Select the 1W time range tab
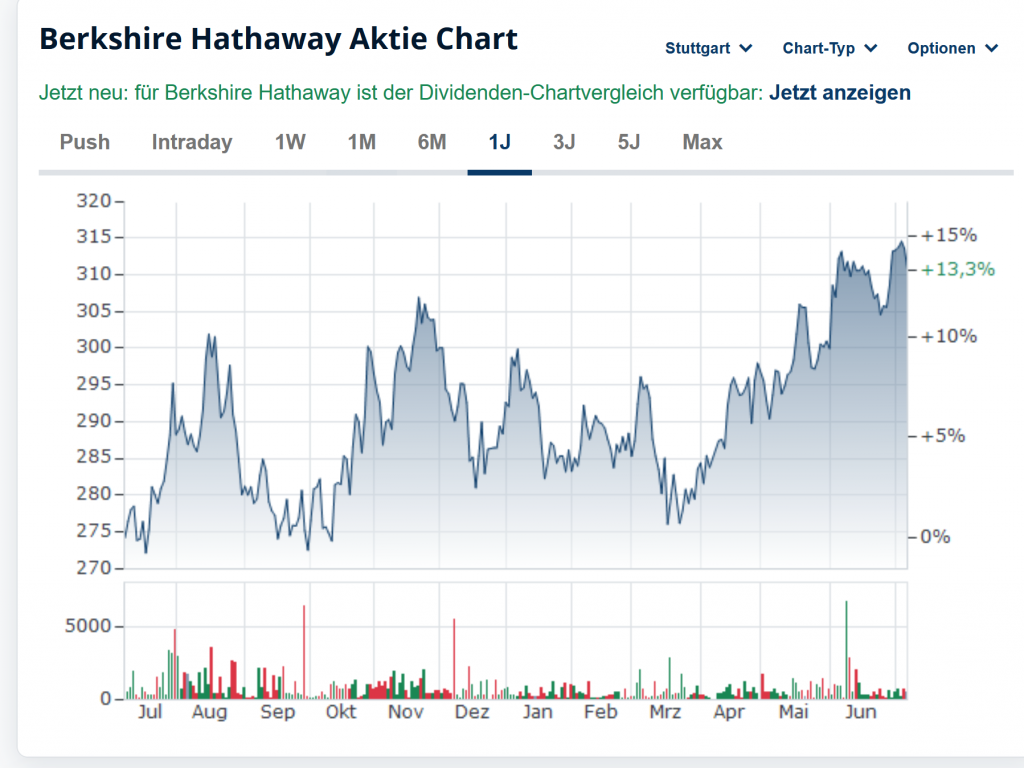This screenshot has width=1024, height=768. click(290, 142)
